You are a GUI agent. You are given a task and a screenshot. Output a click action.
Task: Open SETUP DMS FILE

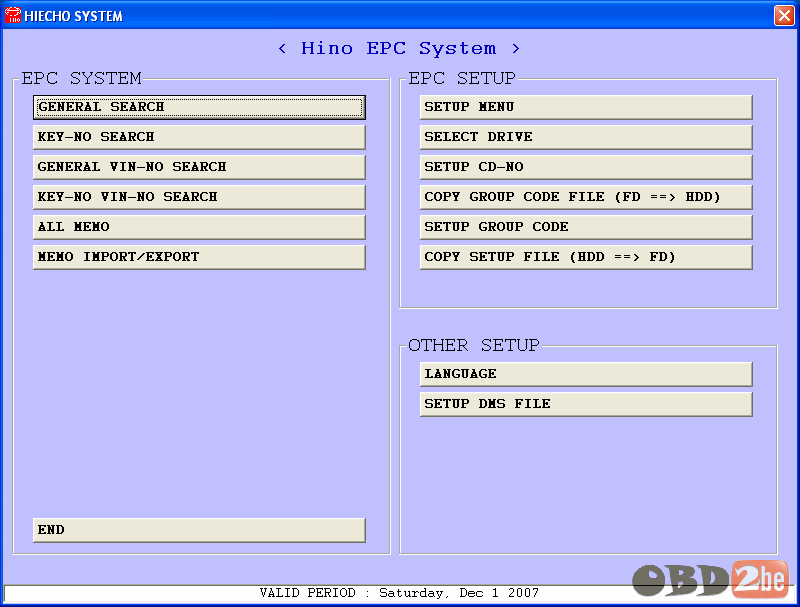coord(586,404)
